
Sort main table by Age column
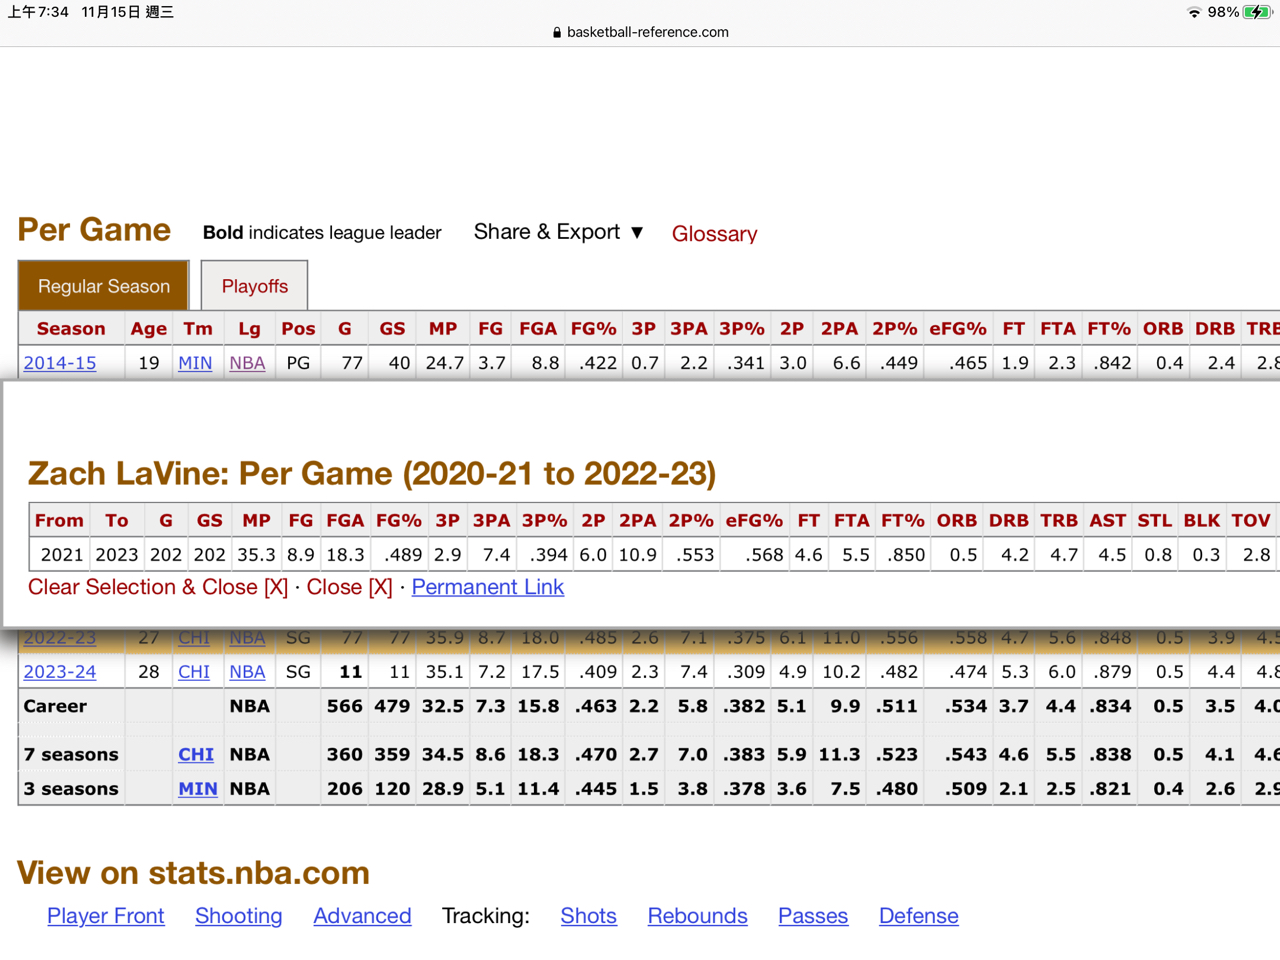pyautogui.click(x=148, y=329)
